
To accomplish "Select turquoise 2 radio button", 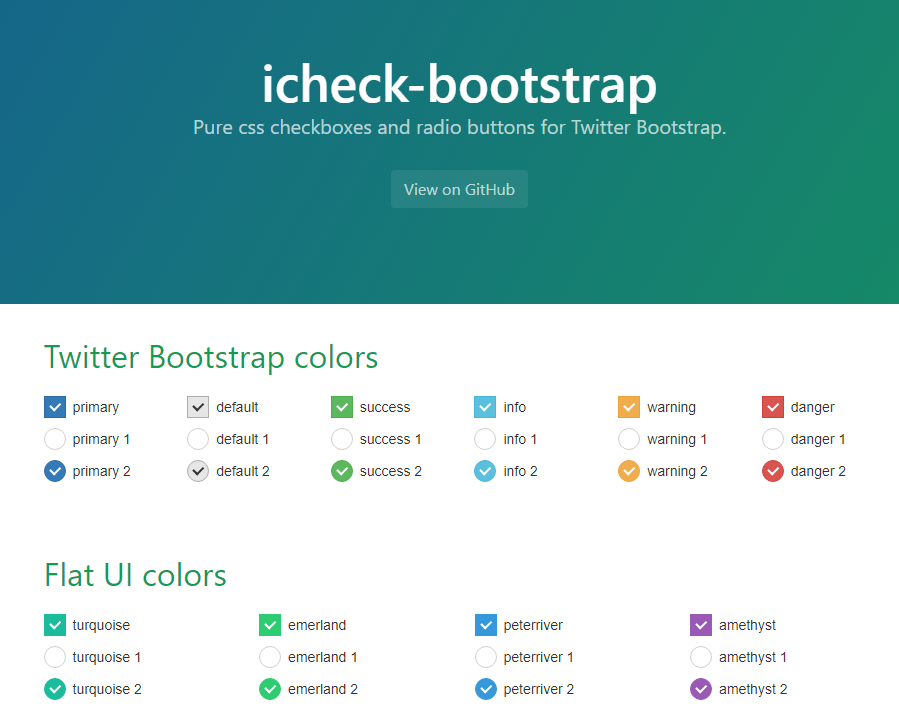I will (x=55, y=689).
